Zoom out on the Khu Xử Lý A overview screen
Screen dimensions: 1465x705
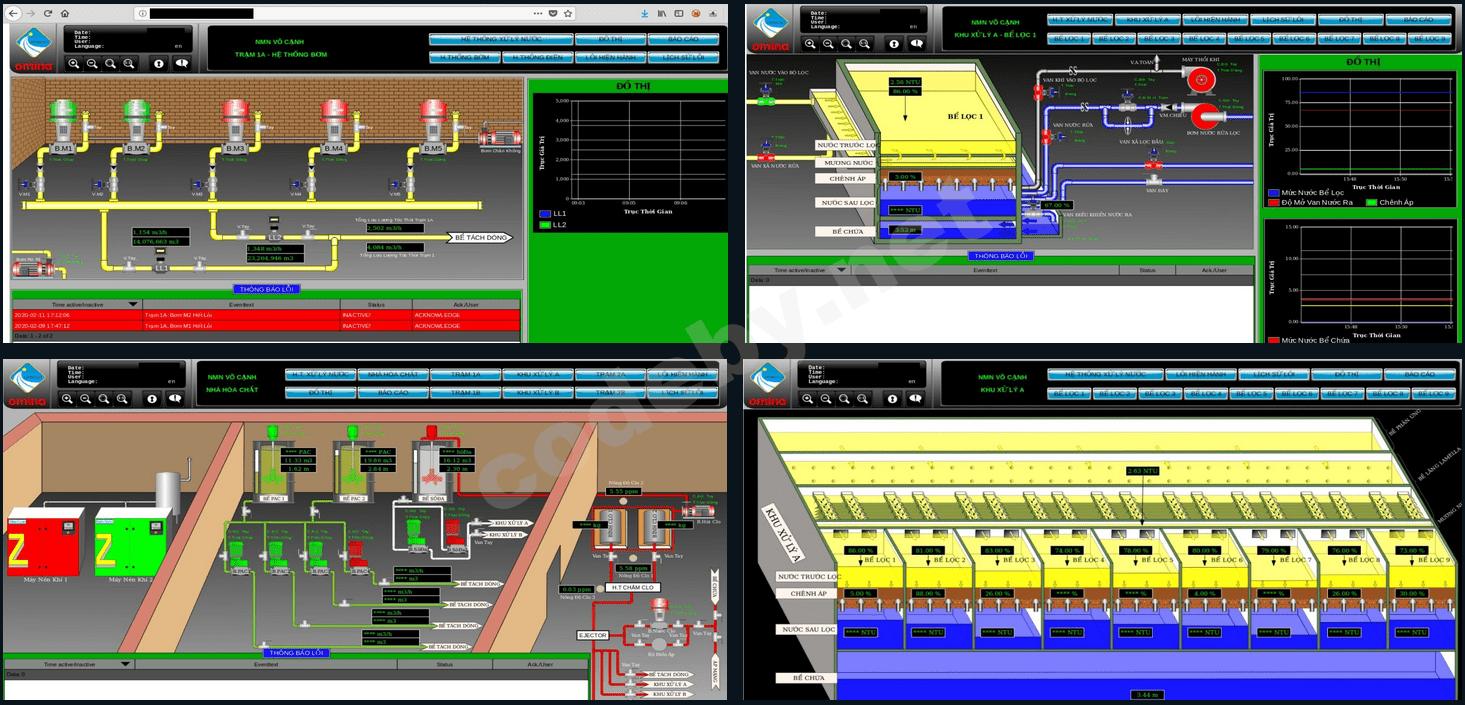point(828,398)
